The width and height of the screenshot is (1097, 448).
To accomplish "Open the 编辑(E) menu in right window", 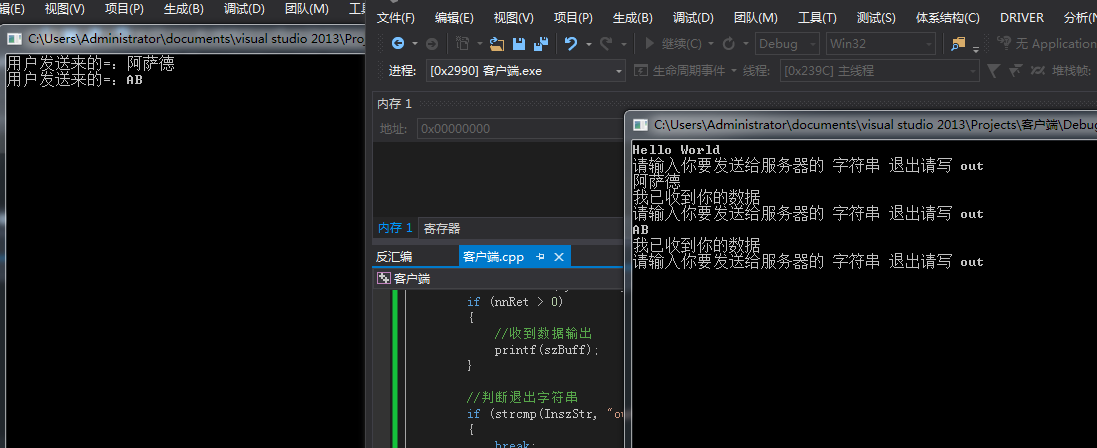I will (x=454, y=18).
